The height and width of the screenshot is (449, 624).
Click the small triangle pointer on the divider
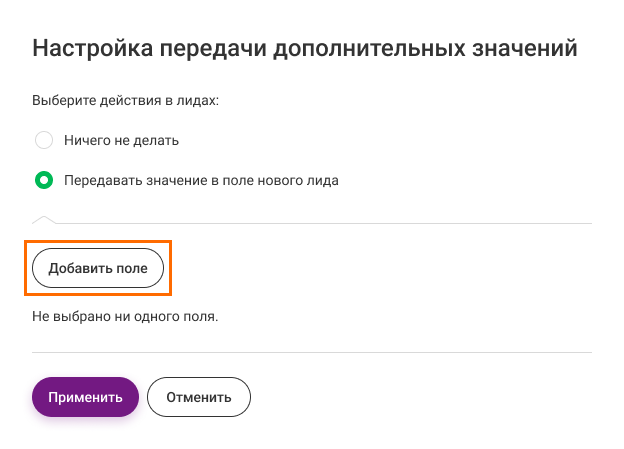(x=44, y=220)
